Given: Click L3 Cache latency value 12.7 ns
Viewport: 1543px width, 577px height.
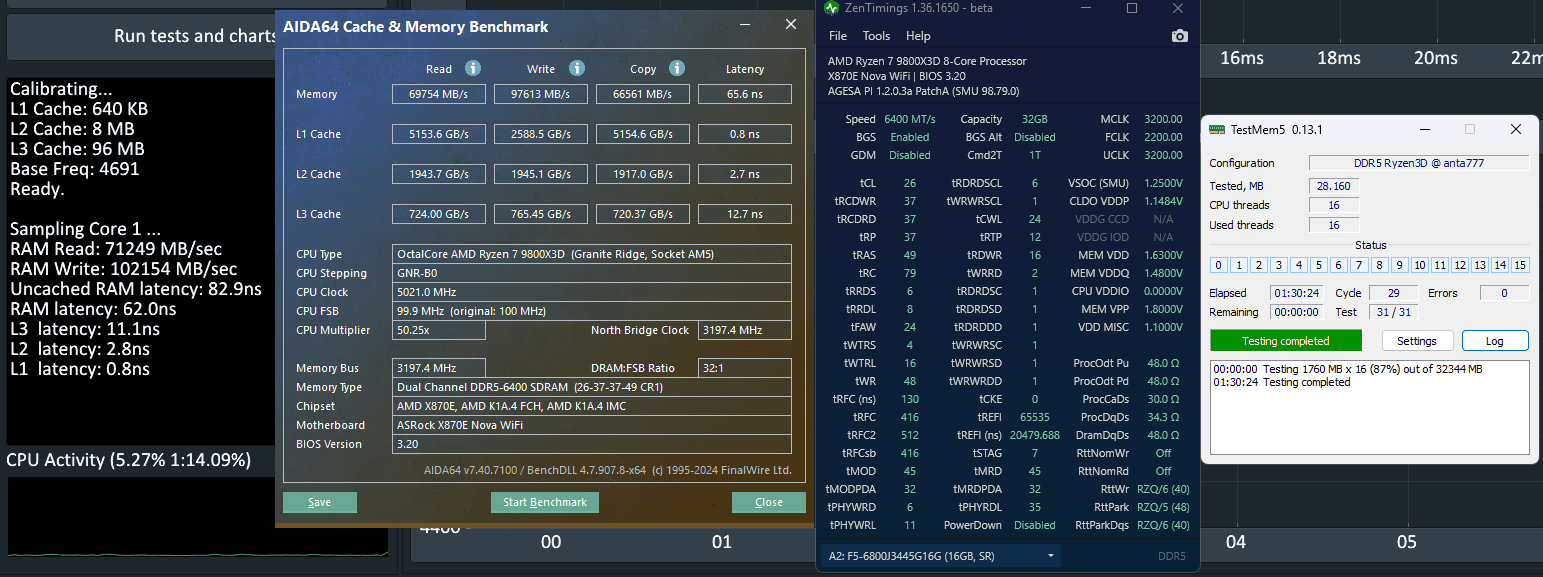Looking at the screenshot, I should tap(745, 214).
